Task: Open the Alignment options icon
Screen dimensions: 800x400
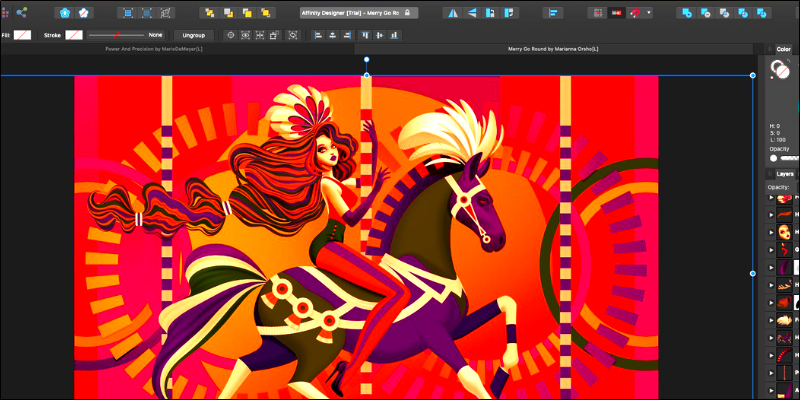Action: (x=553, y=13)
